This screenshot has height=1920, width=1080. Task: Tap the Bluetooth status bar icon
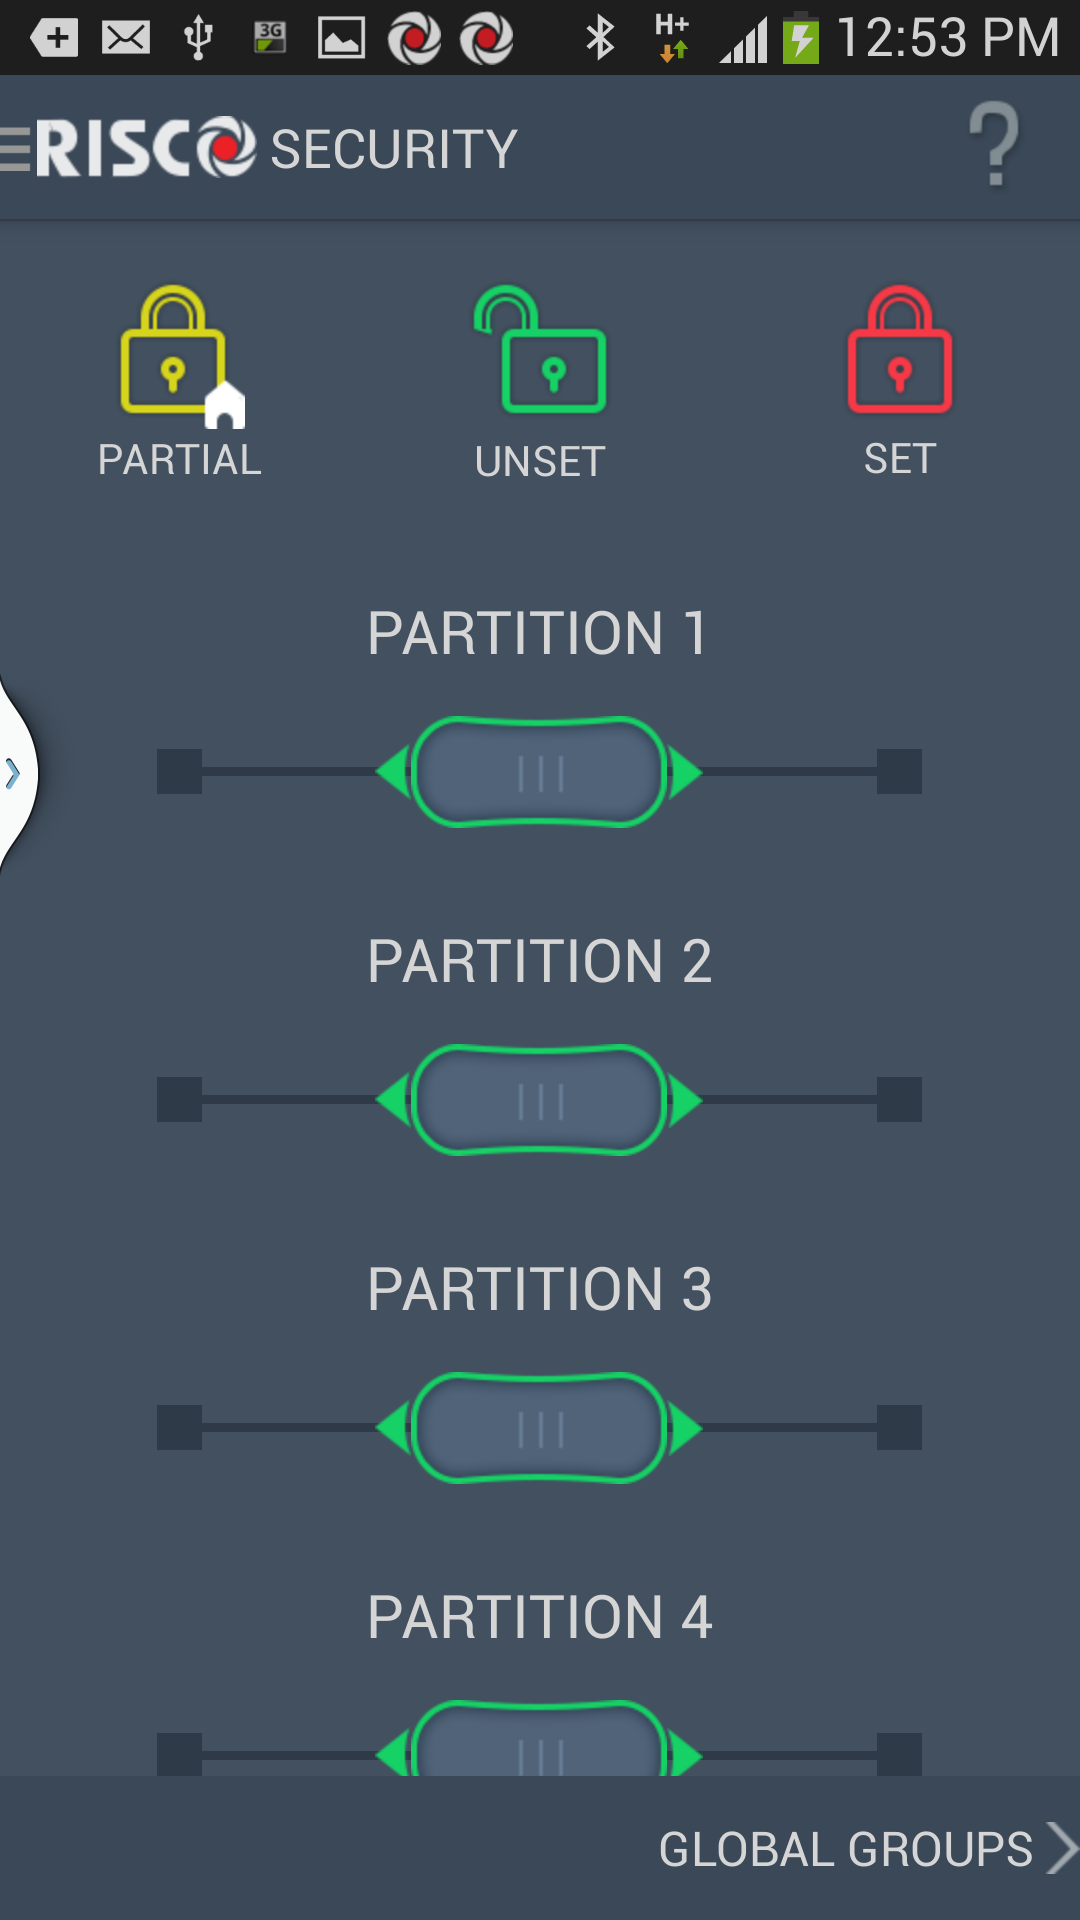[600, 38]
